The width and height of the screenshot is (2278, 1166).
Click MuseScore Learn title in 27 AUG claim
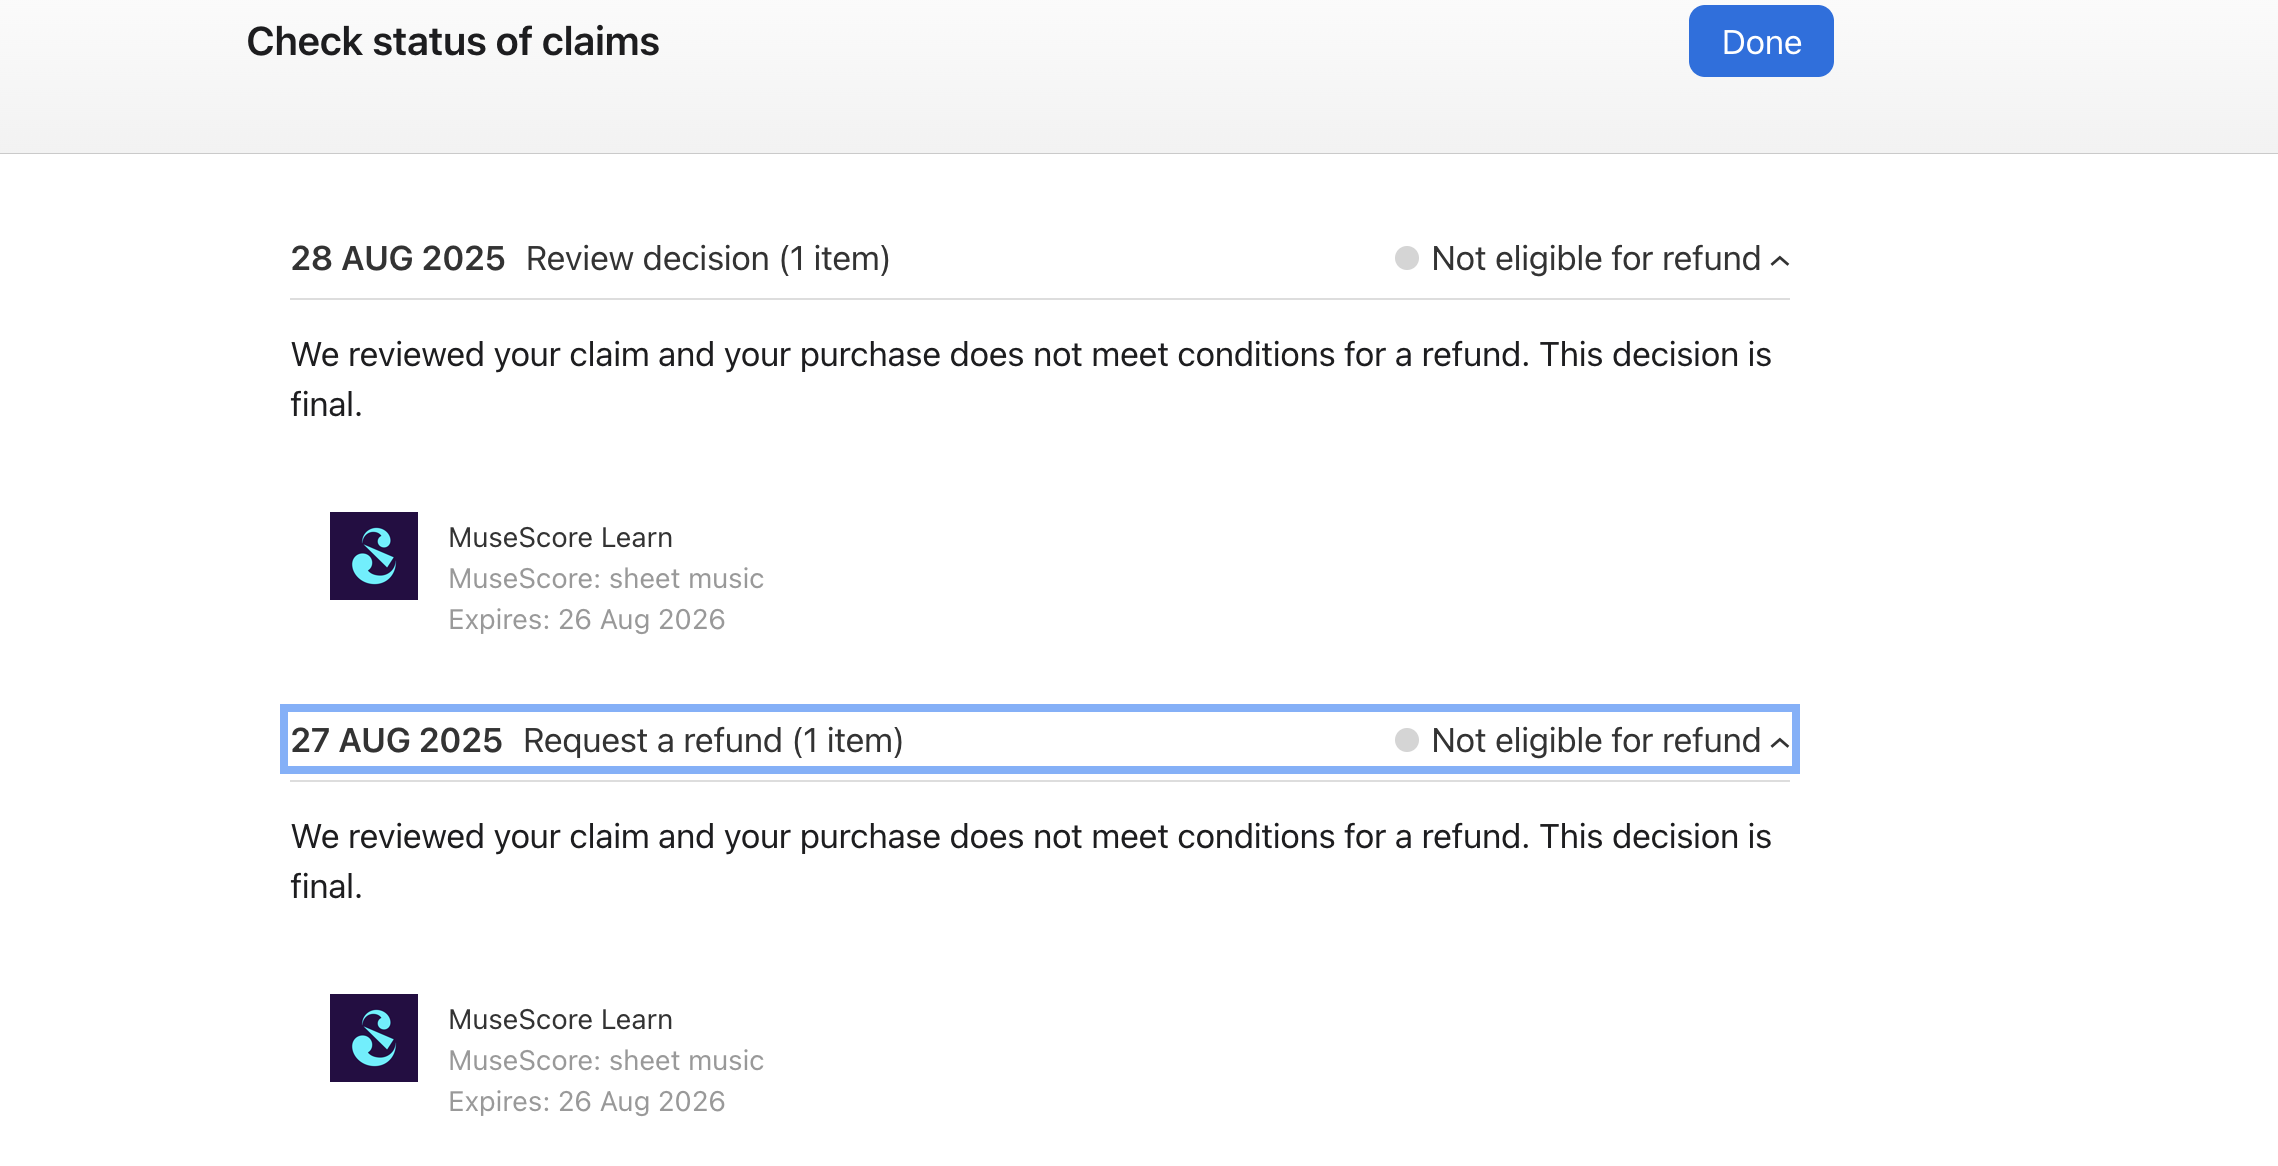coord(560,1020)
